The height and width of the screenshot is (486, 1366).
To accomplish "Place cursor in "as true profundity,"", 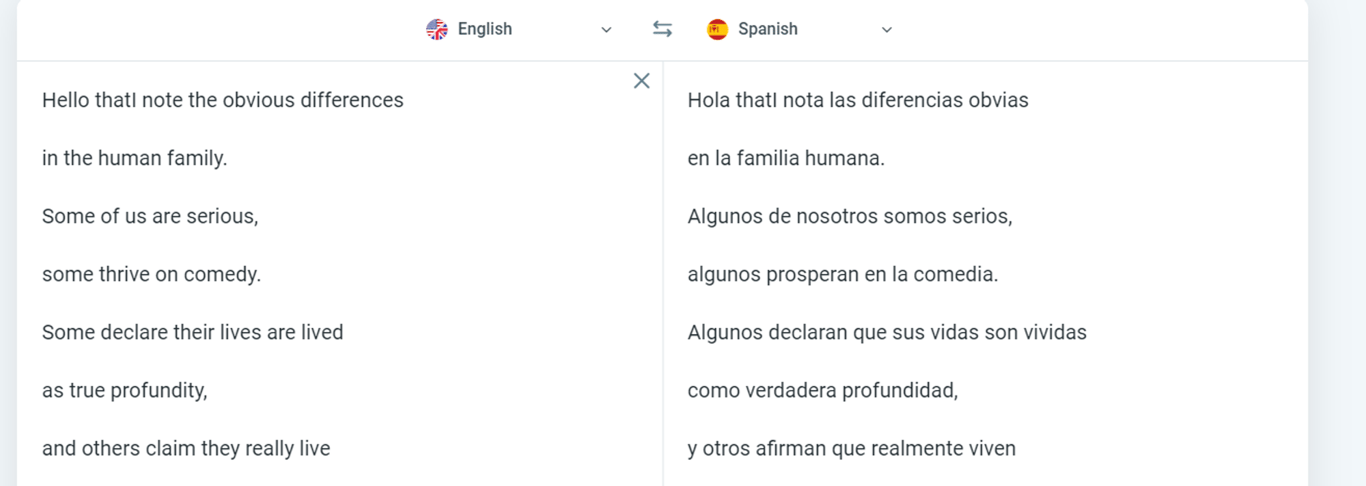I will click(x=125, y=390).
